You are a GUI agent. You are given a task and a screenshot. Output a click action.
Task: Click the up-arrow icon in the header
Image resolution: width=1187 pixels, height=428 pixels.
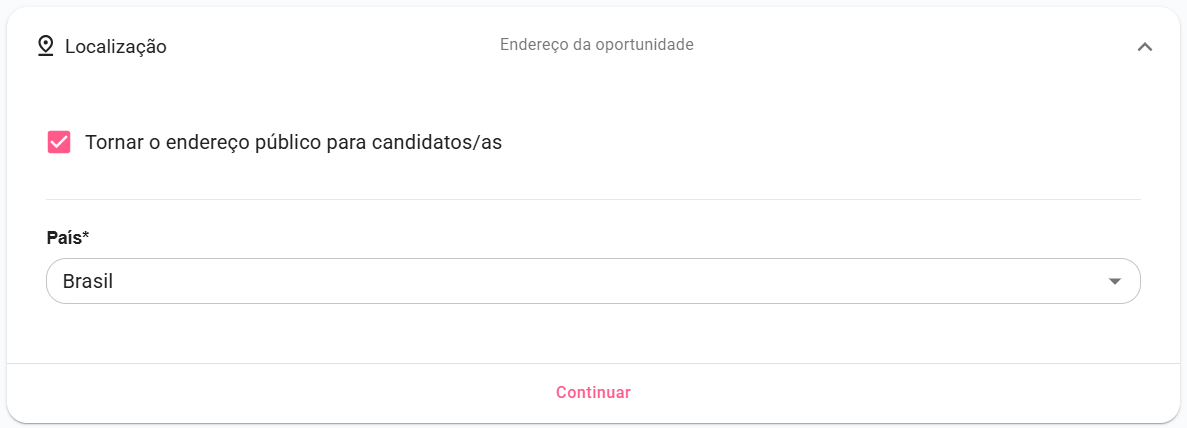click(x=1145, y=46)
